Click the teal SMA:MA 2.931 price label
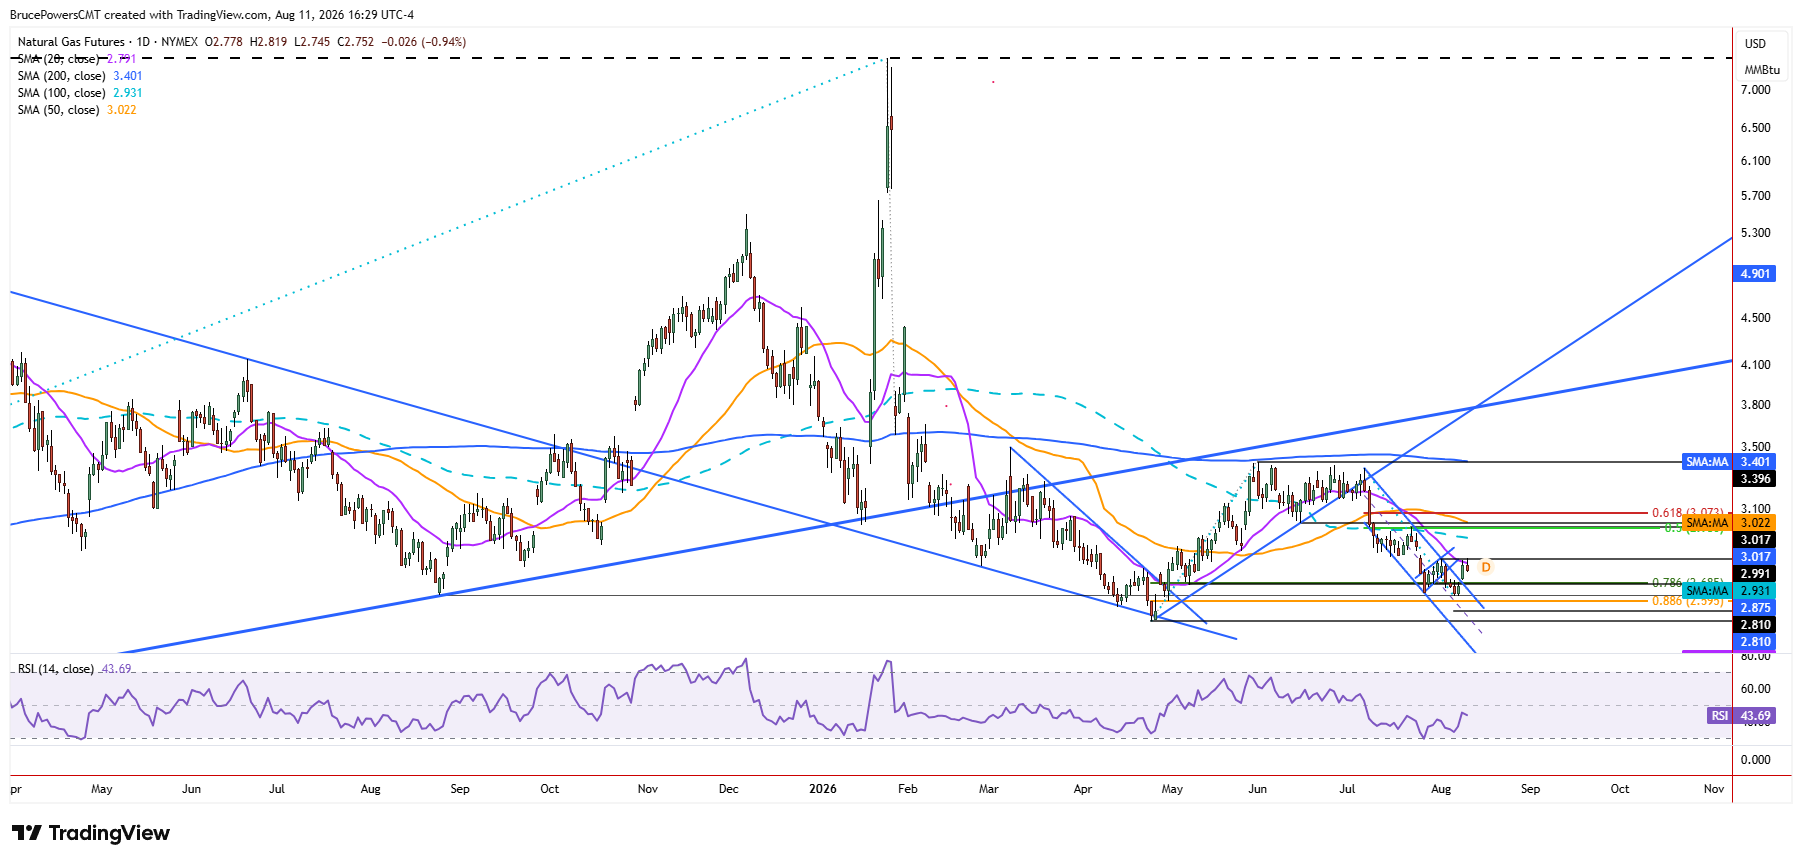The width and height of the screenshot is (1802, 863). click(1729, 591)
